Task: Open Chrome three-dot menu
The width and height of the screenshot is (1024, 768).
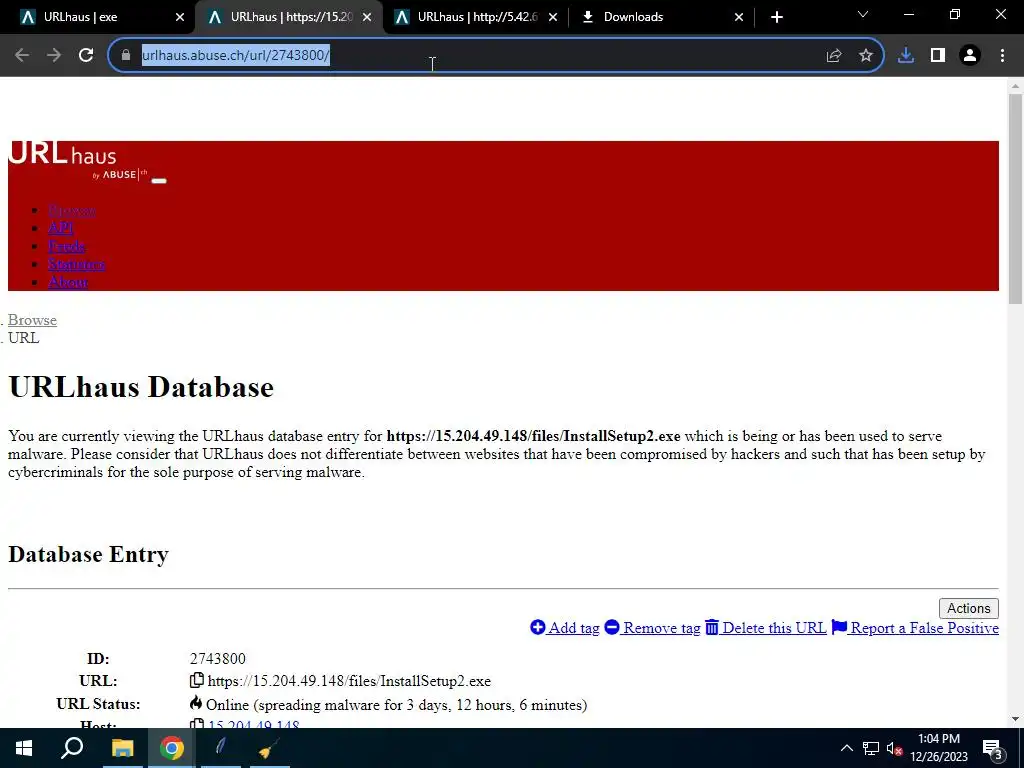Action: pos(1002,56)
